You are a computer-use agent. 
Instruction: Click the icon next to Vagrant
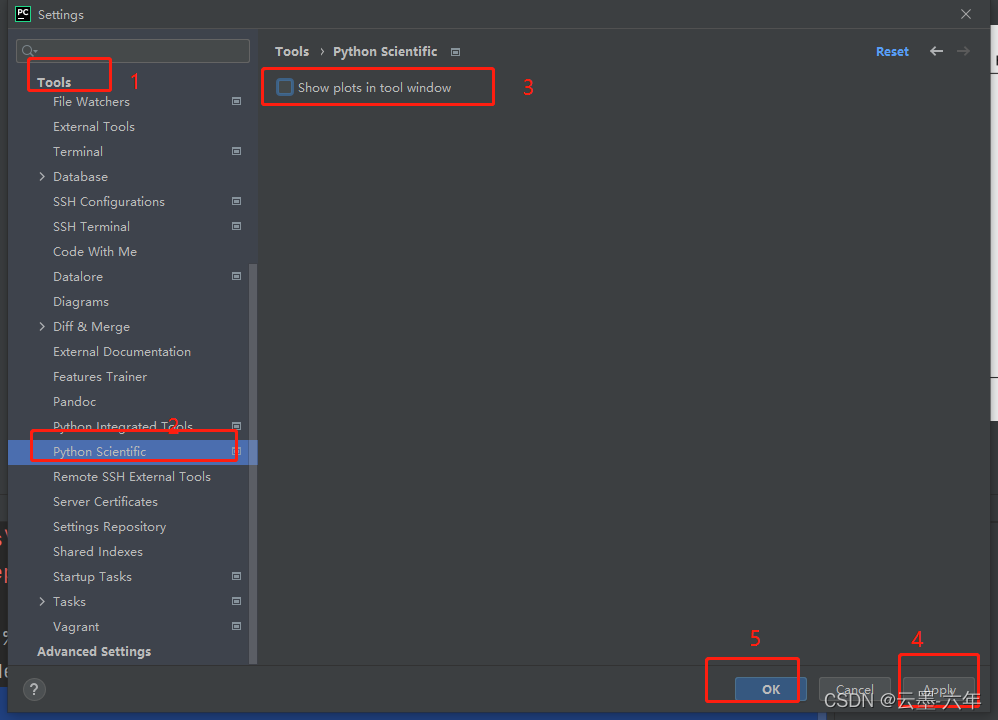click(236, 626)
